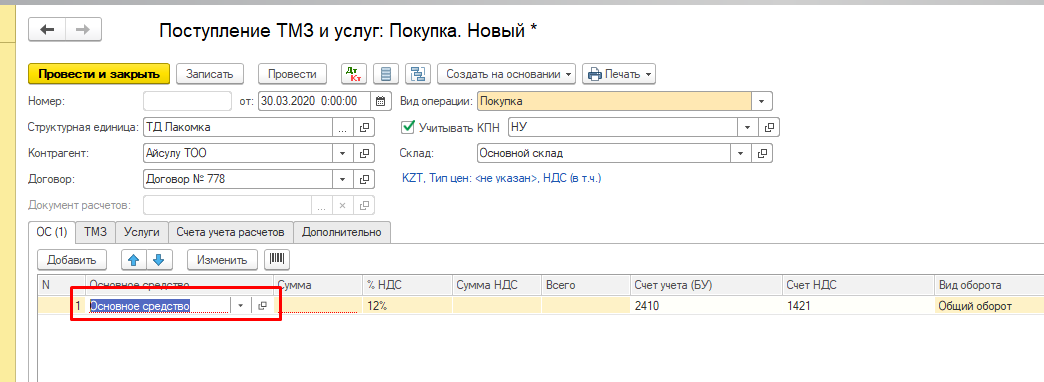Image resolution: width=1044 pixels, height=382 pixels.
Task: Click the Провести и закрыть button
Action: [99, 74]
